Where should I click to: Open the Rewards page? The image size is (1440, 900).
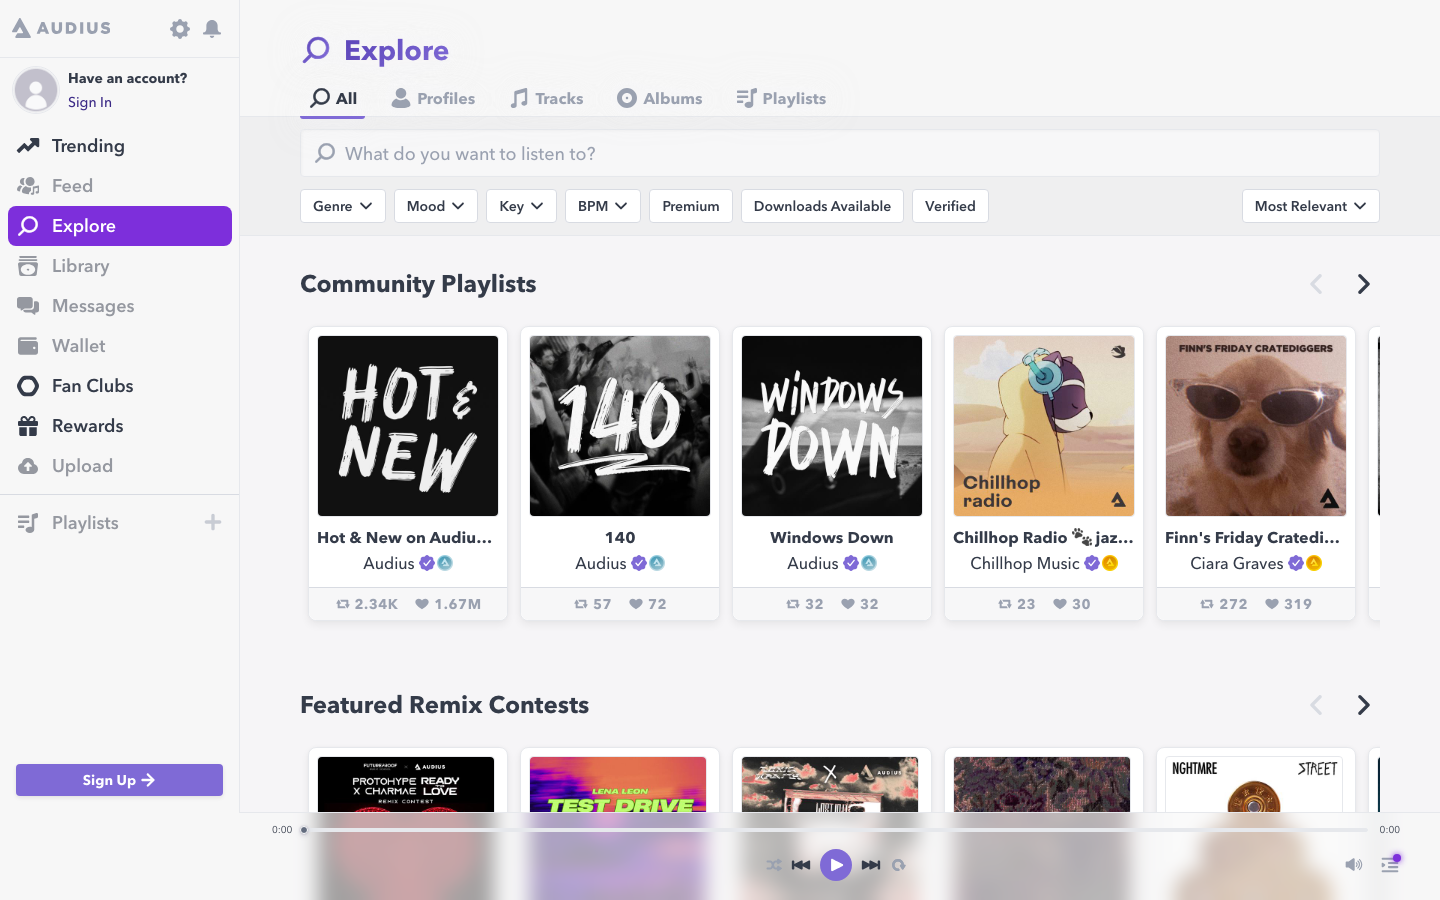coord(120,426)
